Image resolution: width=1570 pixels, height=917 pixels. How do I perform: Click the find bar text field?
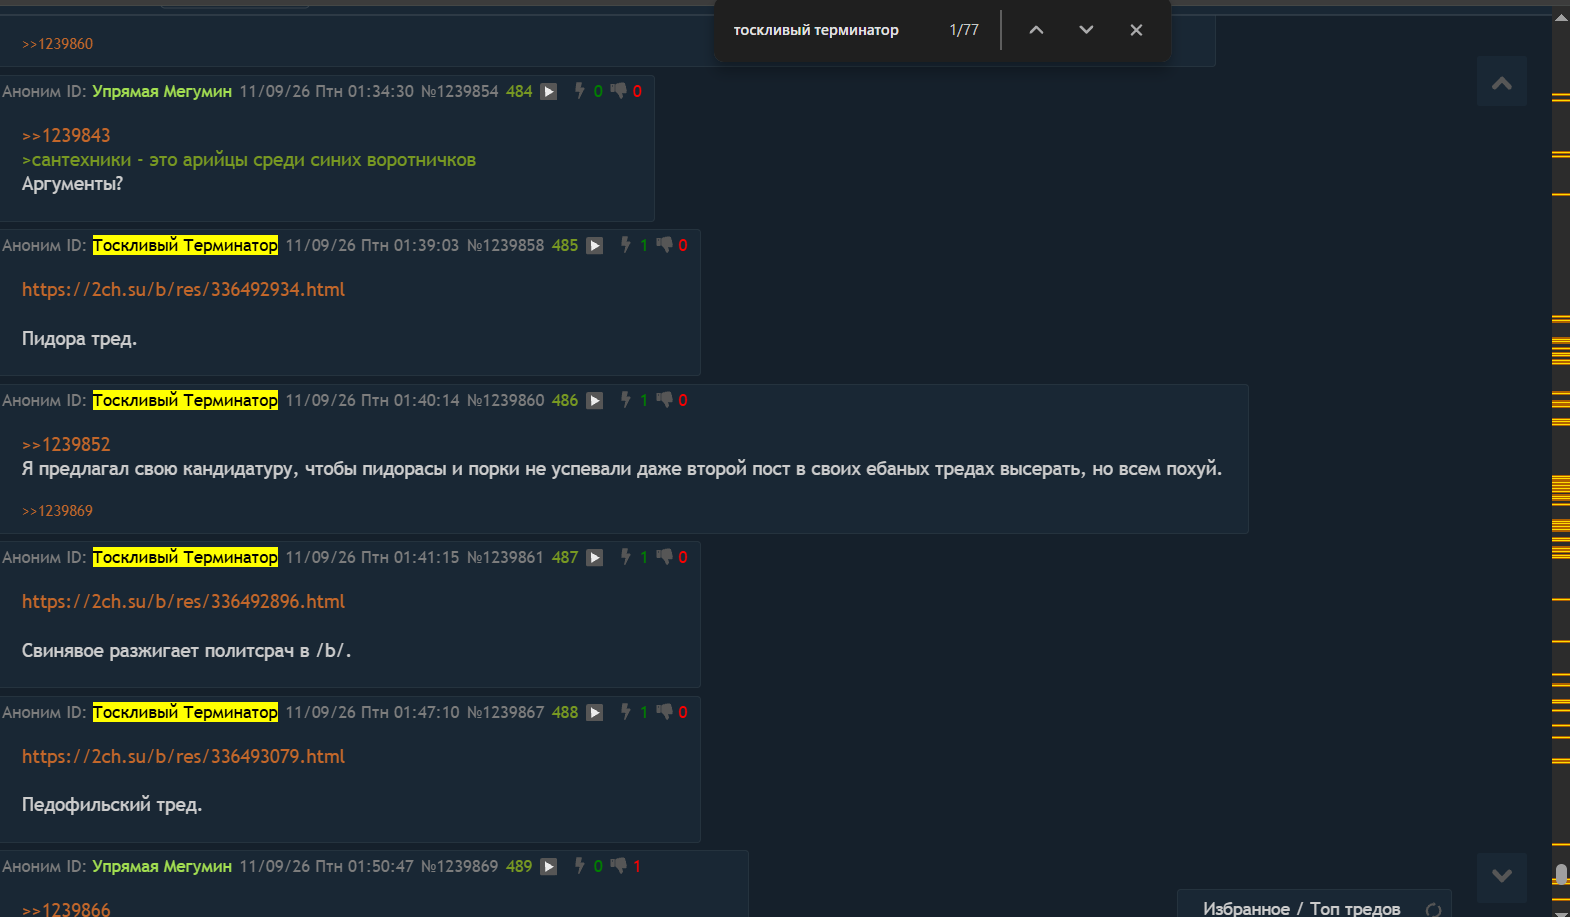830,30
